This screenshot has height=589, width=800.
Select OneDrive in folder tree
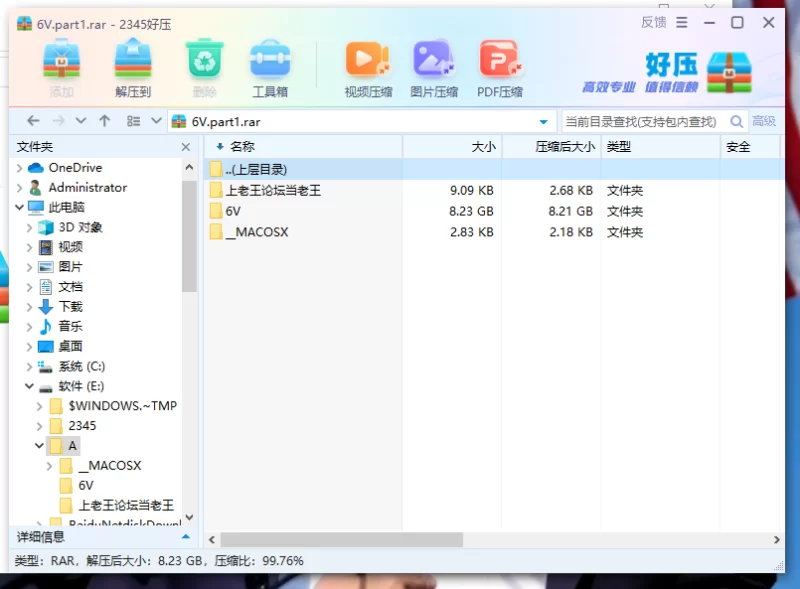coord(75,167)
